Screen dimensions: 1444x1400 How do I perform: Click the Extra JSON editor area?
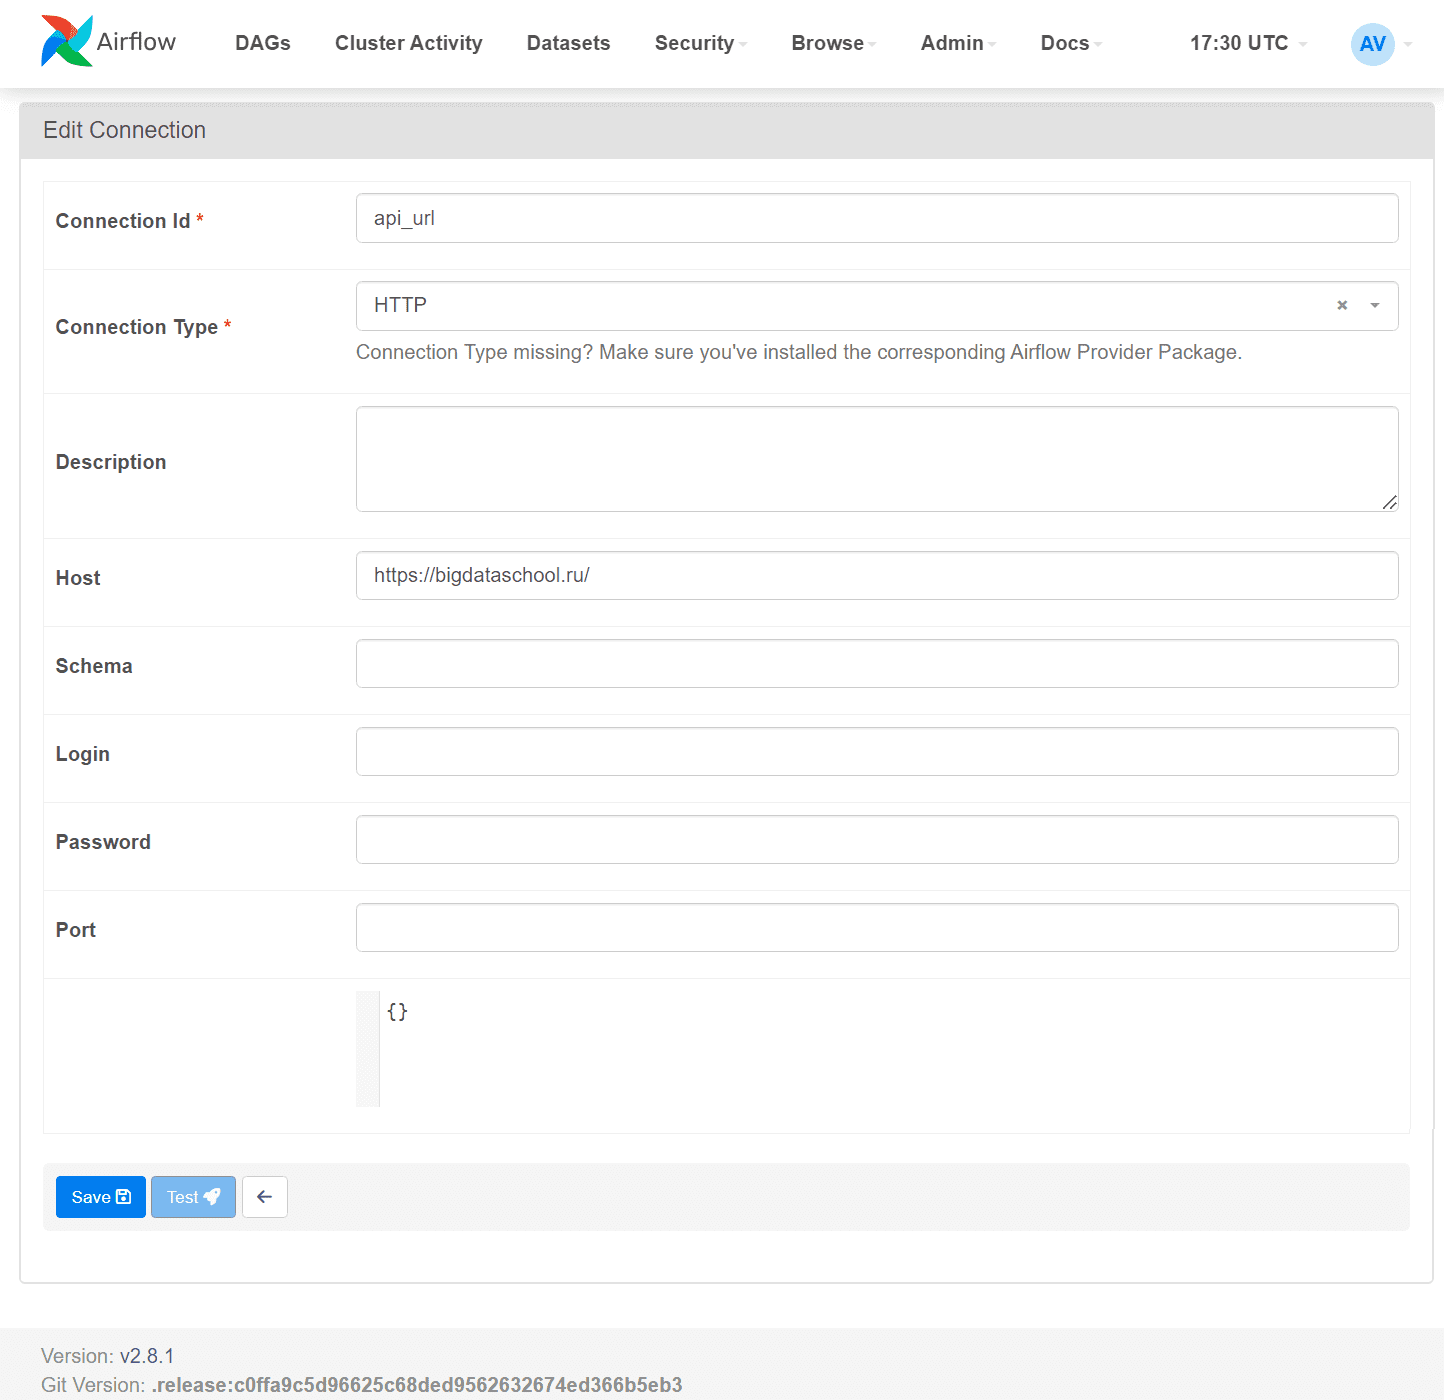pyautogui.click(x=880, y=1048)
